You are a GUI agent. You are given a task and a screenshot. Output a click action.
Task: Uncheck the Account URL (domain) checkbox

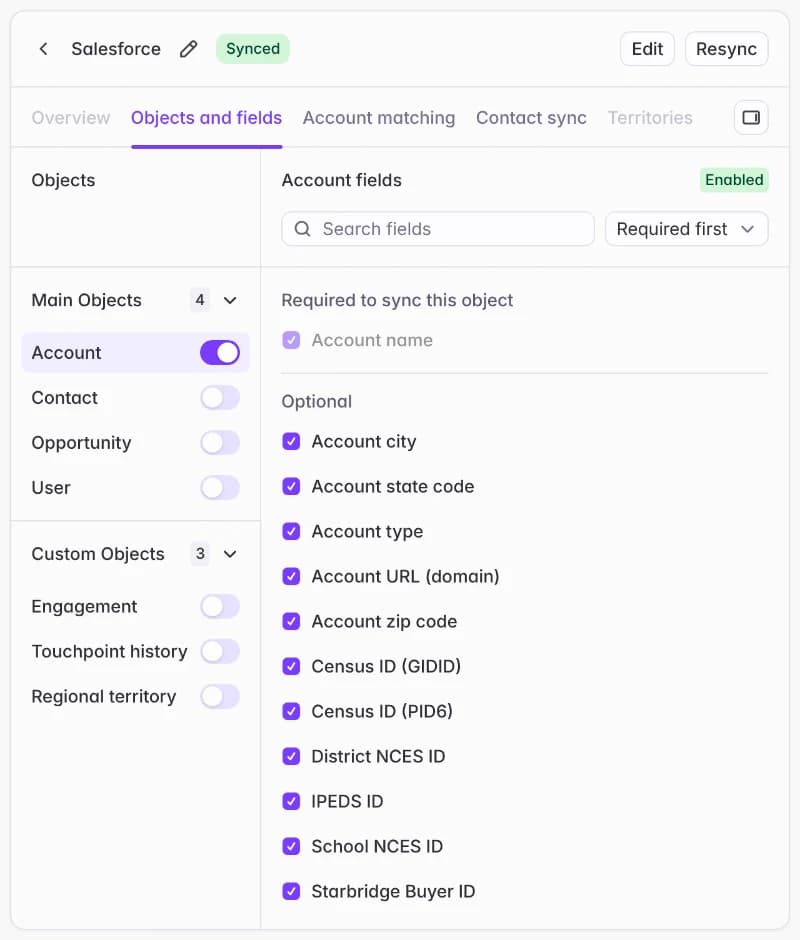291,576
